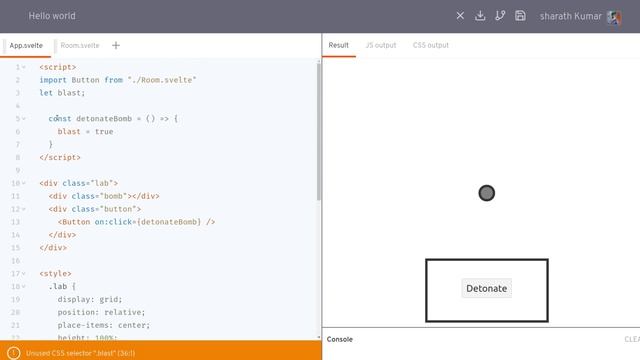
Task: Open the JS output tab
Action: [381, 45]
